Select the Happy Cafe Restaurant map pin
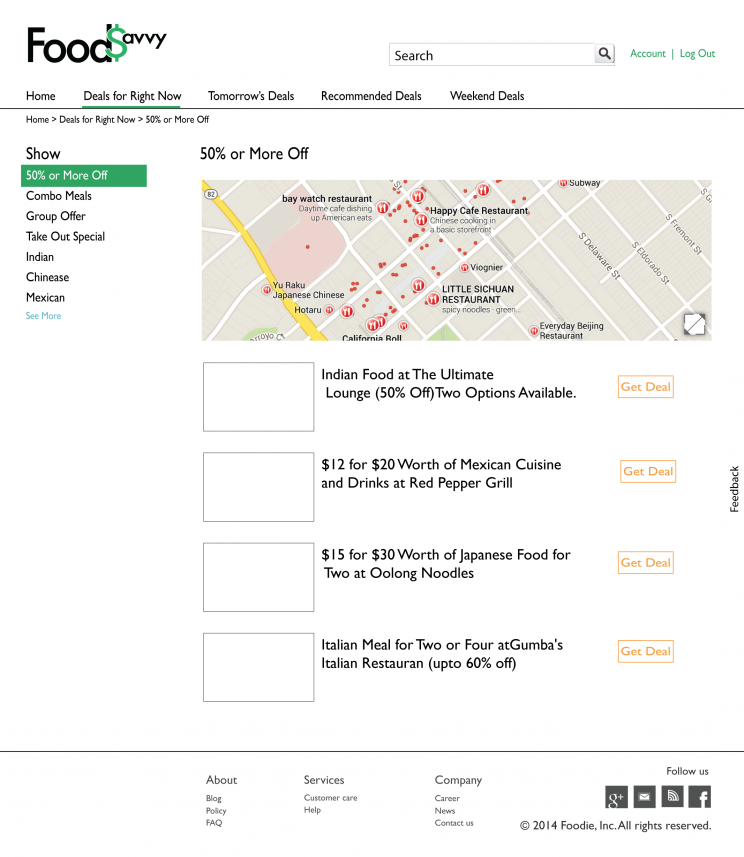 point(421,220)
